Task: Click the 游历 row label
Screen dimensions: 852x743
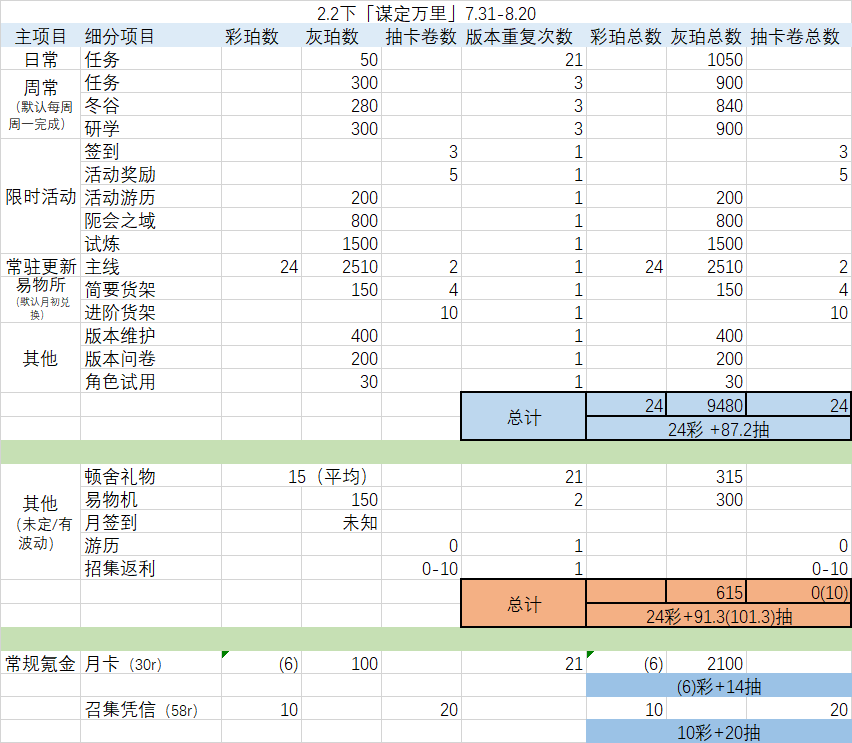Action: [x=151, y=545]
